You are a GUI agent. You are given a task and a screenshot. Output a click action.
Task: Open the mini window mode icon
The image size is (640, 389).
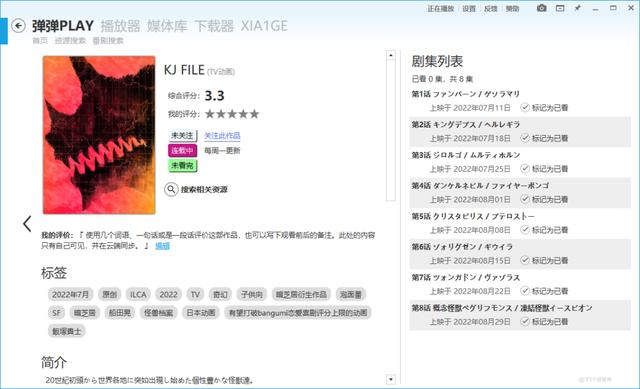click(x=560, y=8)
